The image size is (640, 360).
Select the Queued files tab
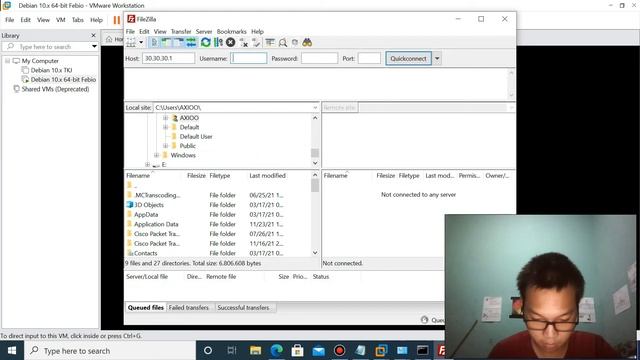[x=146, y=307]
